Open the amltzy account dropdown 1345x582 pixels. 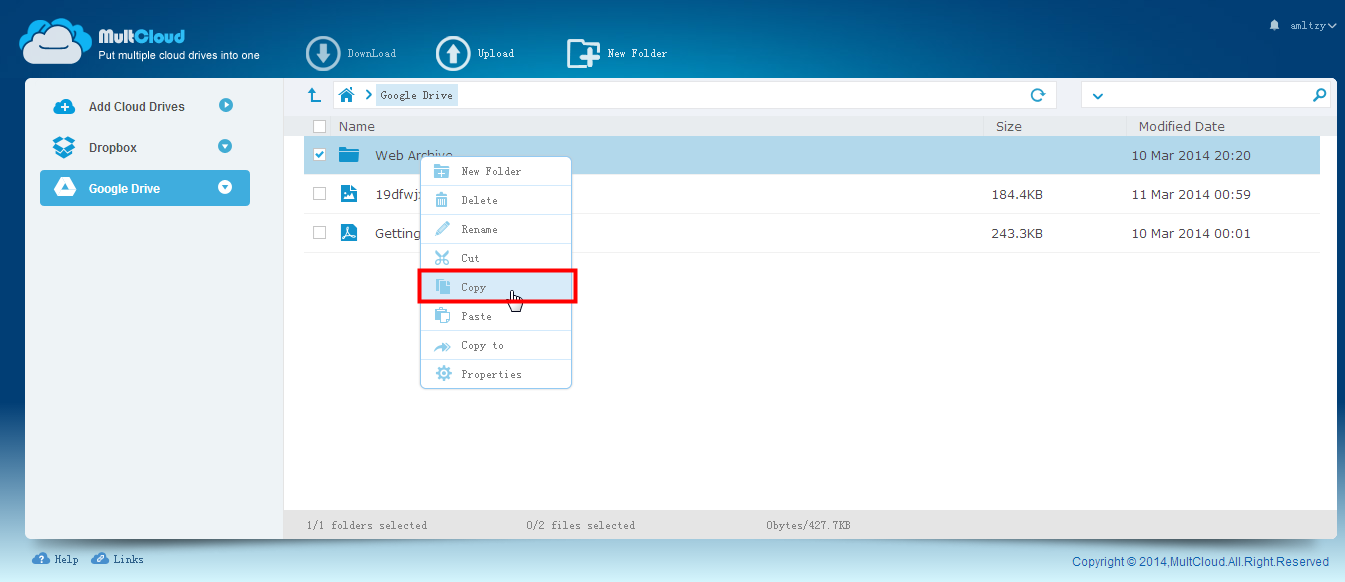coord(1314,26)
